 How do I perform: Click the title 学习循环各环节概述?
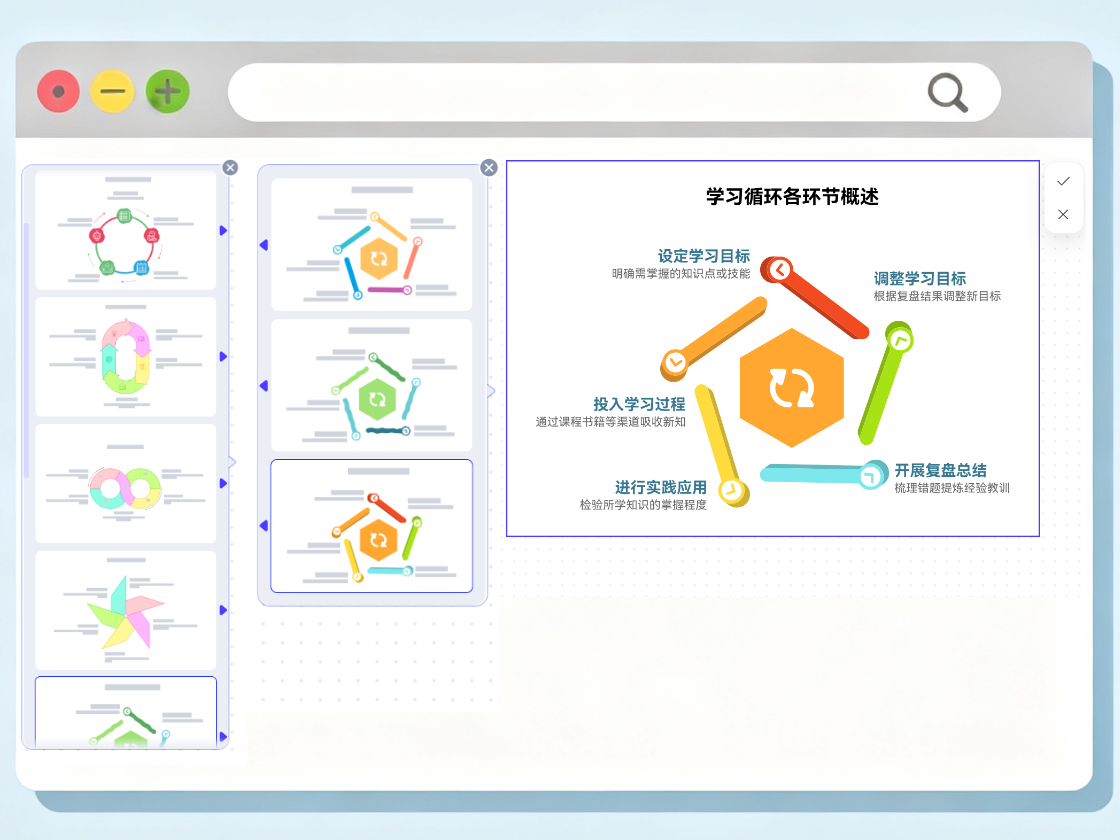[x=792, y=197]
